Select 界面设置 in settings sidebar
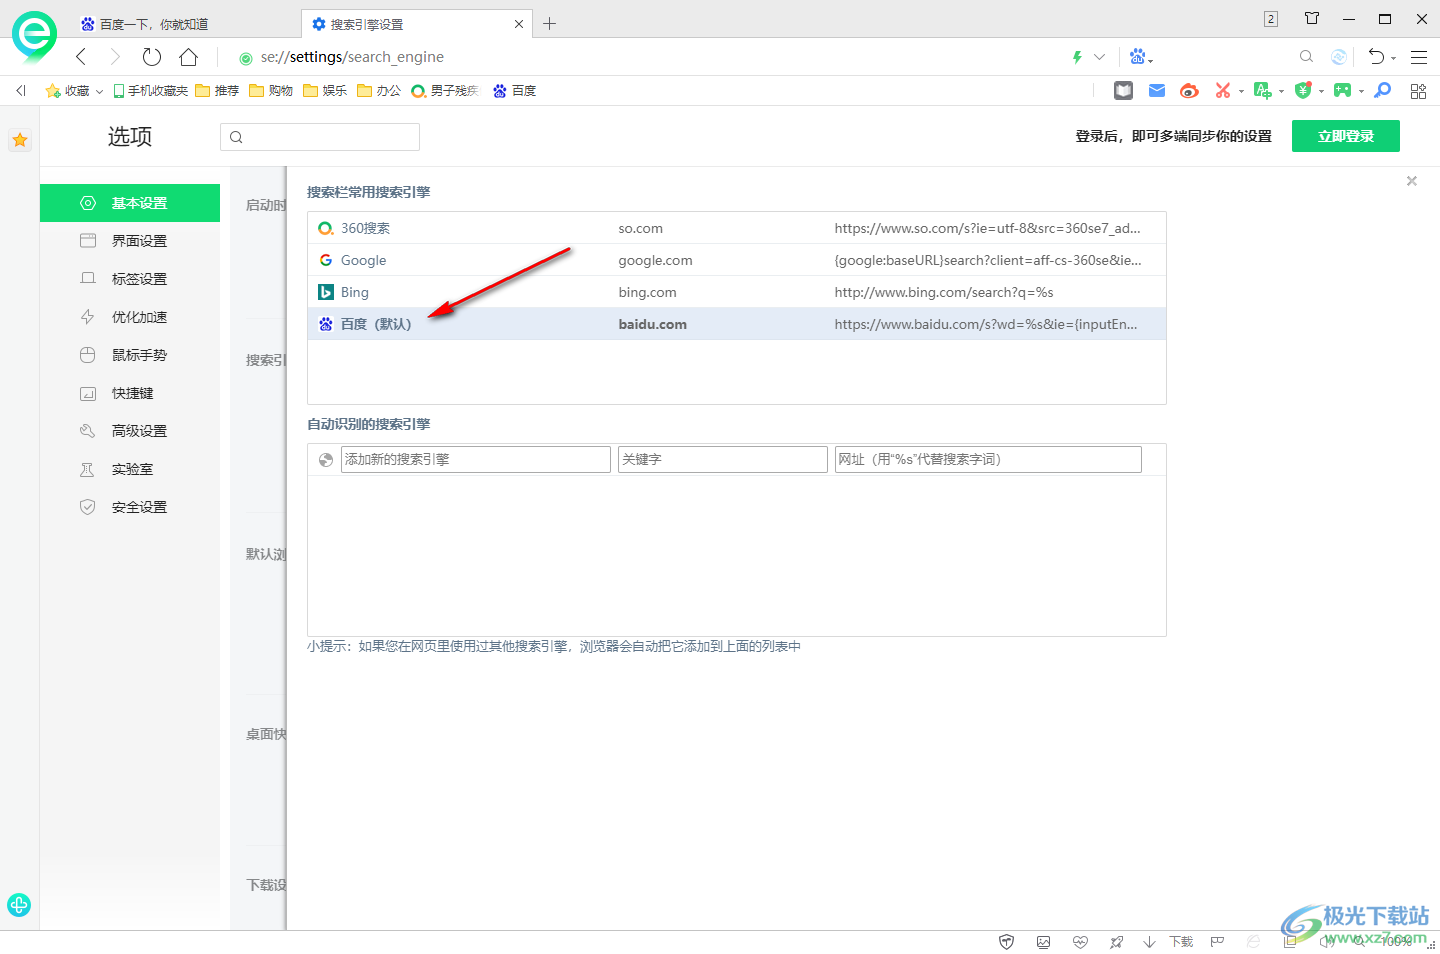 coord(130,241)
